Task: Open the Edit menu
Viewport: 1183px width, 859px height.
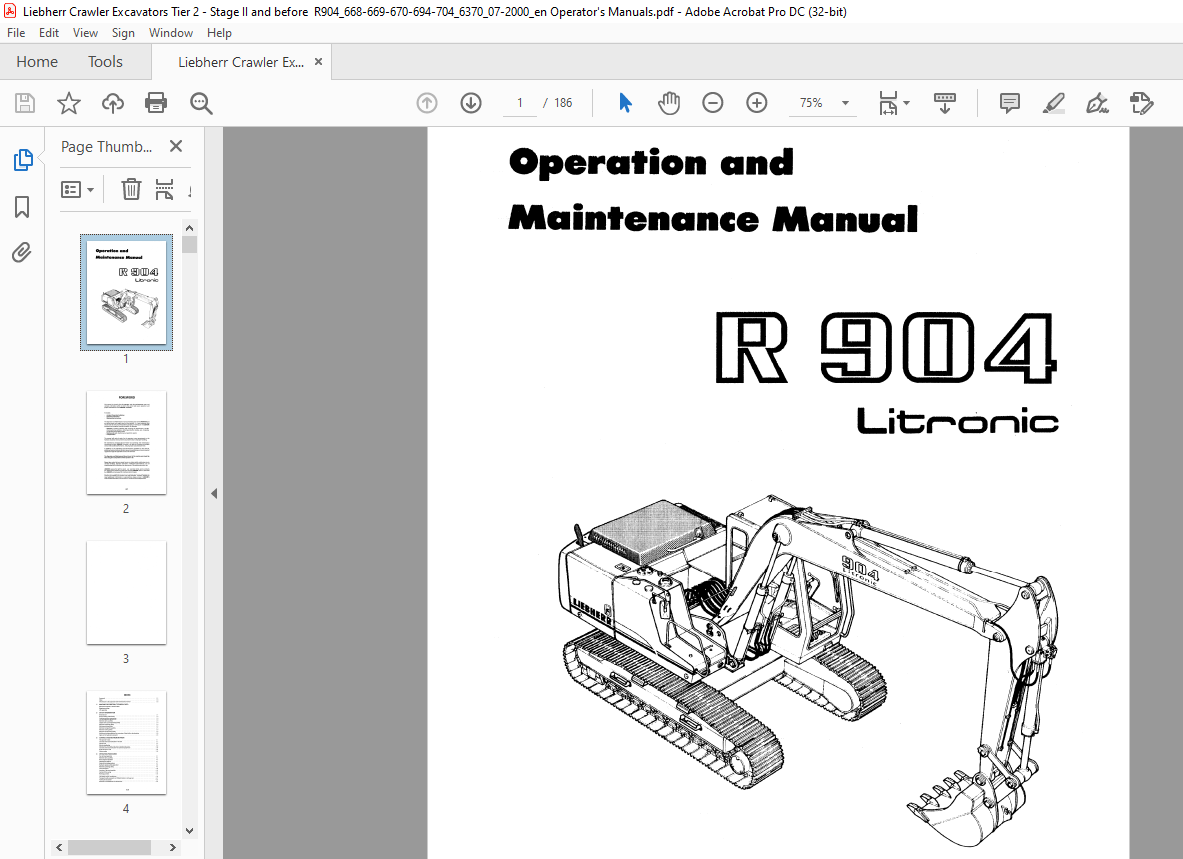Action: (49, 32)
